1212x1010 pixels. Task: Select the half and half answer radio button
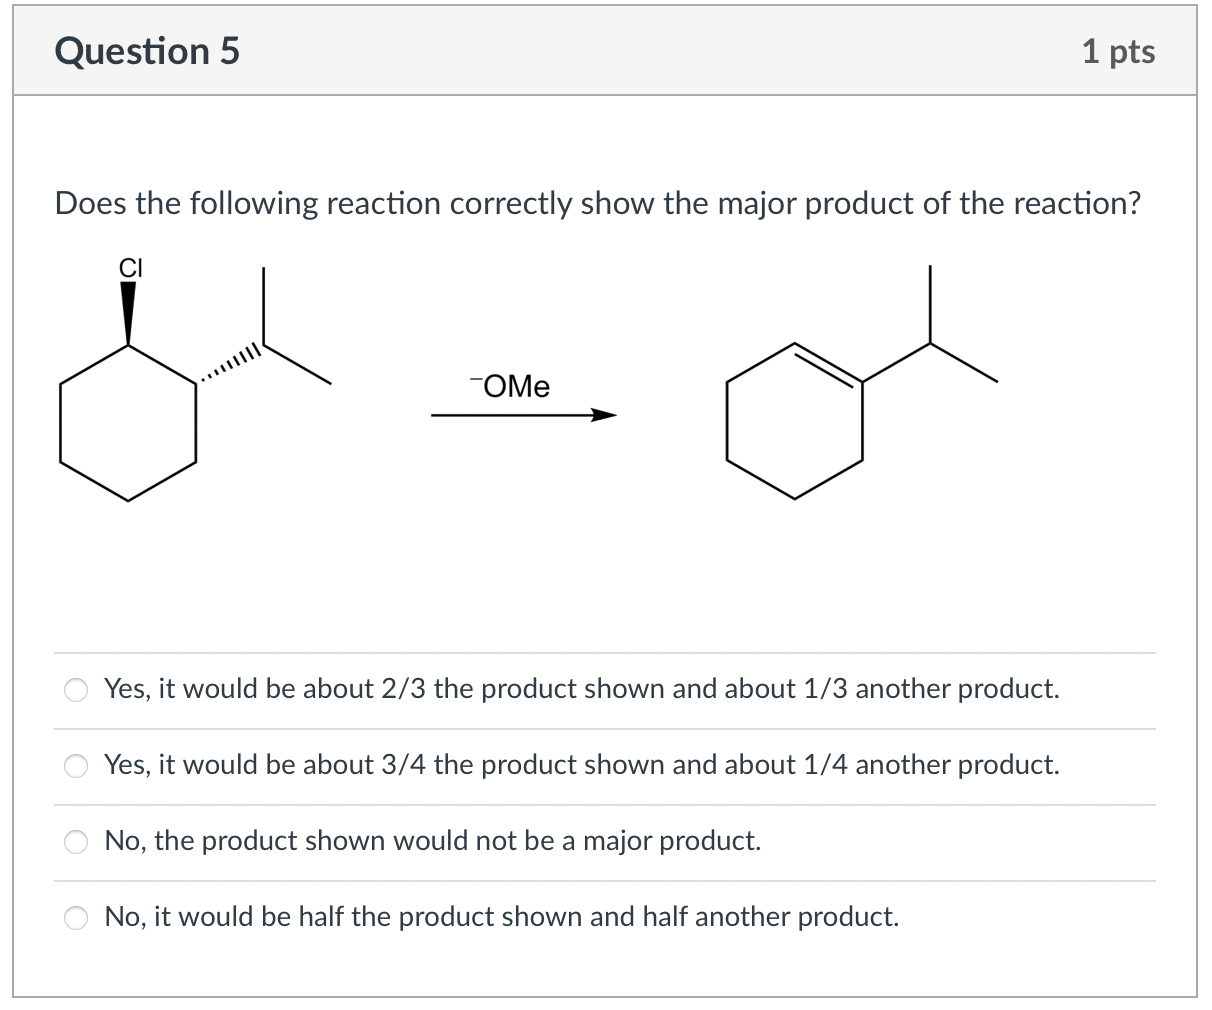click(x=75, y=917)
